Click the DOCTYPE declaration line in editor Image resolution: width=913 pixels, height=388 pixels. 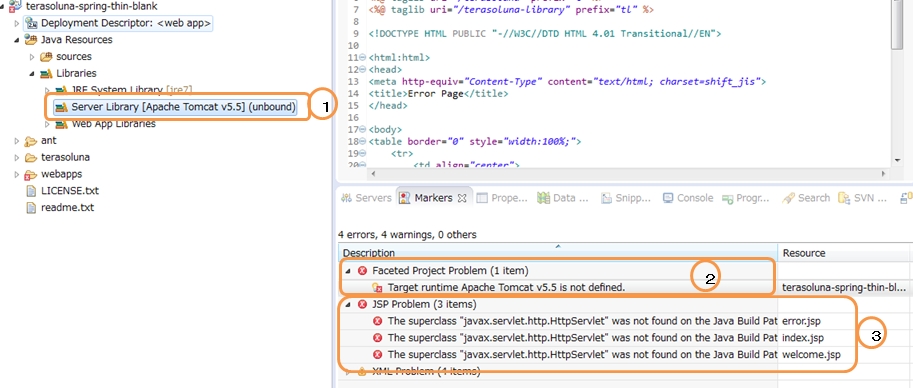[545, 34]
